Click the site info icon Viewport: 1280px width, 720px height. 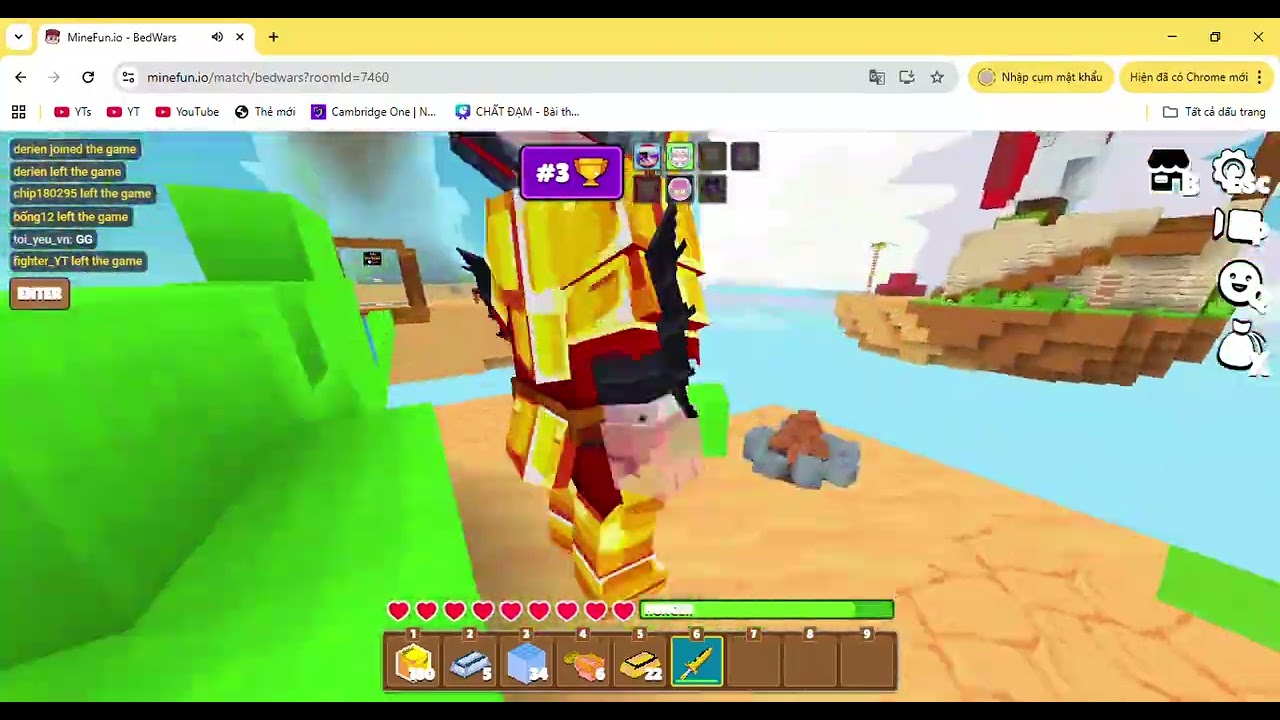[x=127, y=77]
